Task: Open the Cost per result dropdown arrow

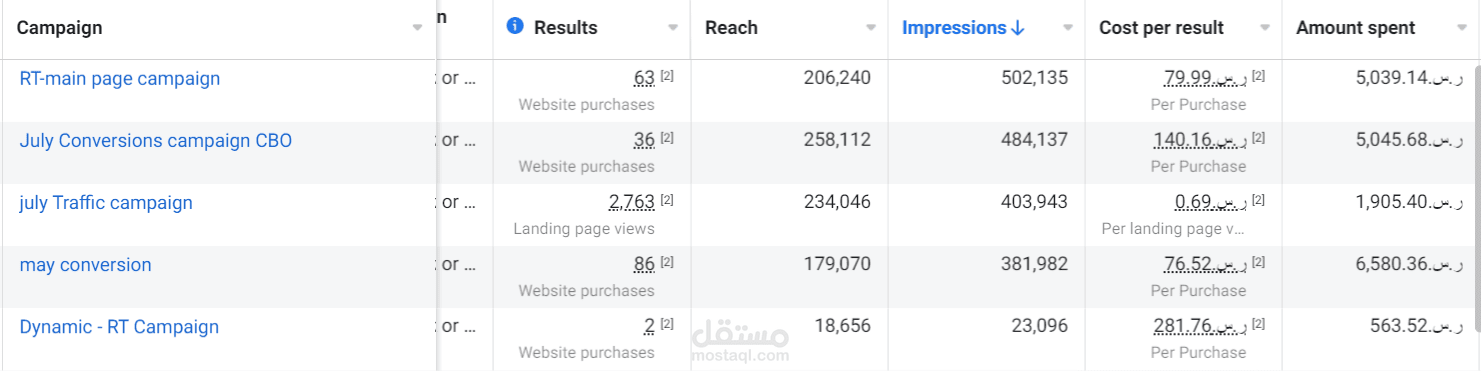Action: click(x=1265, y=28)
